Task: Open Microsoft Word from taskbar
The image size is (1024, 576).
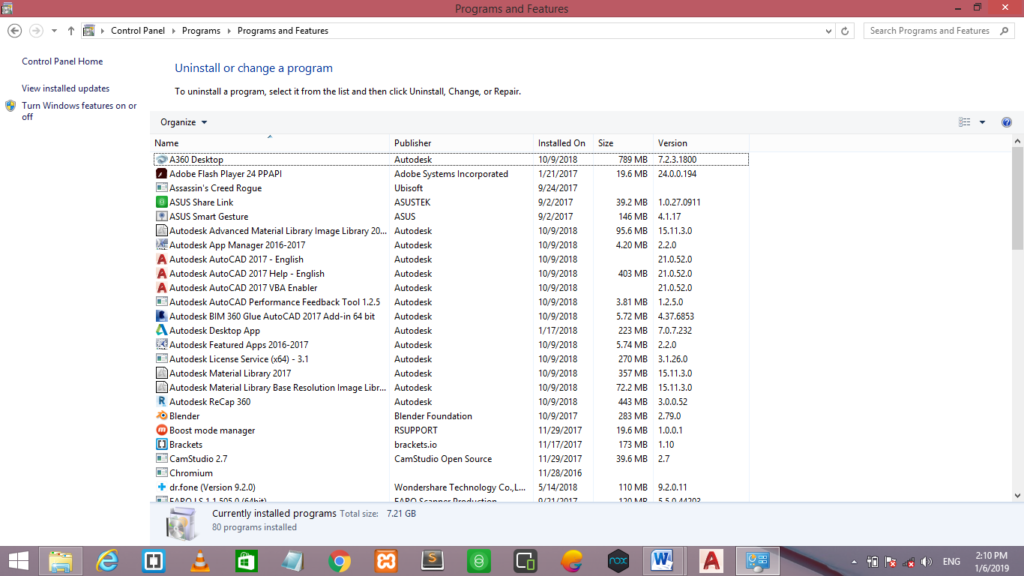Action: tap(662, 561)
